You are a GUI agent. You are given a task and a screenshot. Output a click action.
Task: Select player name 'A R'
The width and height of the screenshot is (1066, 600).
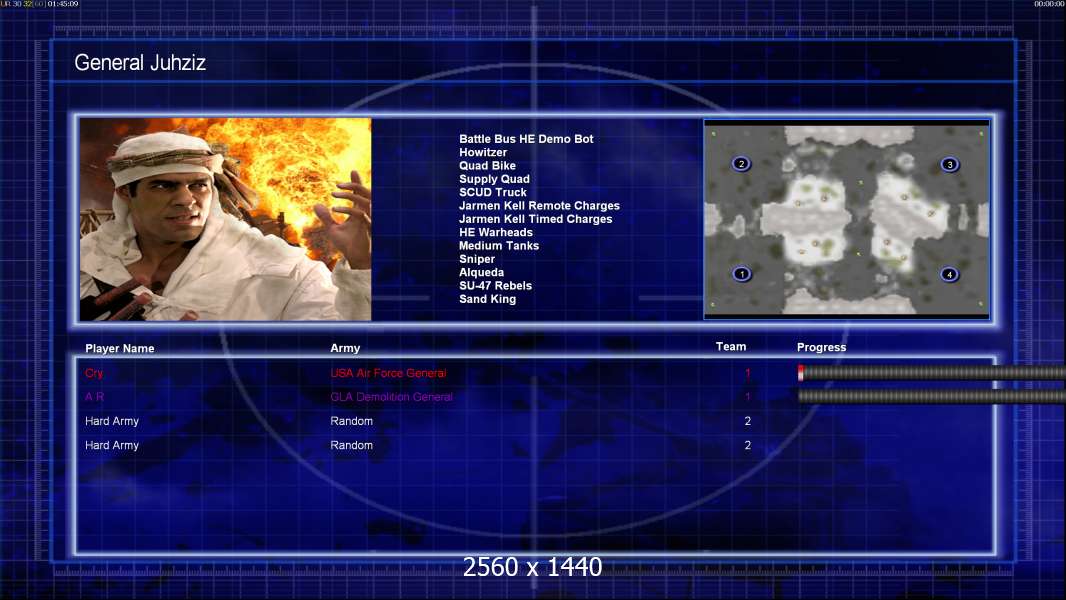pyautogui.click(x=94, y=397)
